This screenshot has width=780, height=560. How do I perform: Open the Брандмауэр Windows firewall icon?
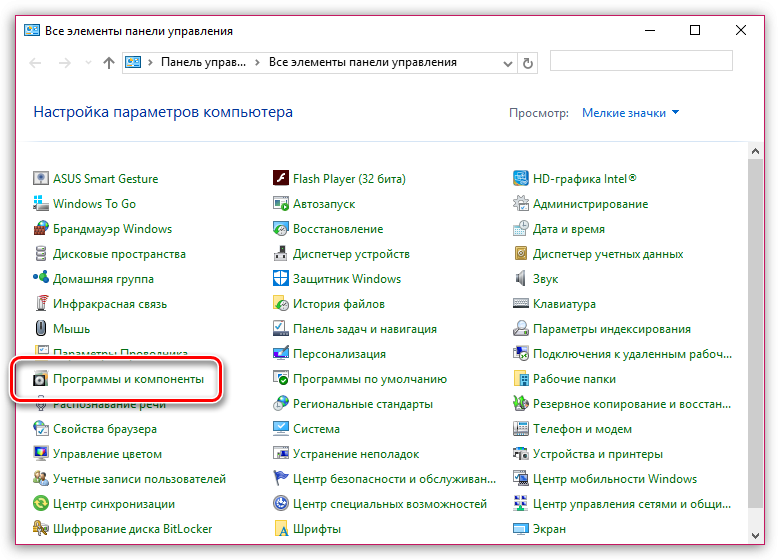(41, 228)
